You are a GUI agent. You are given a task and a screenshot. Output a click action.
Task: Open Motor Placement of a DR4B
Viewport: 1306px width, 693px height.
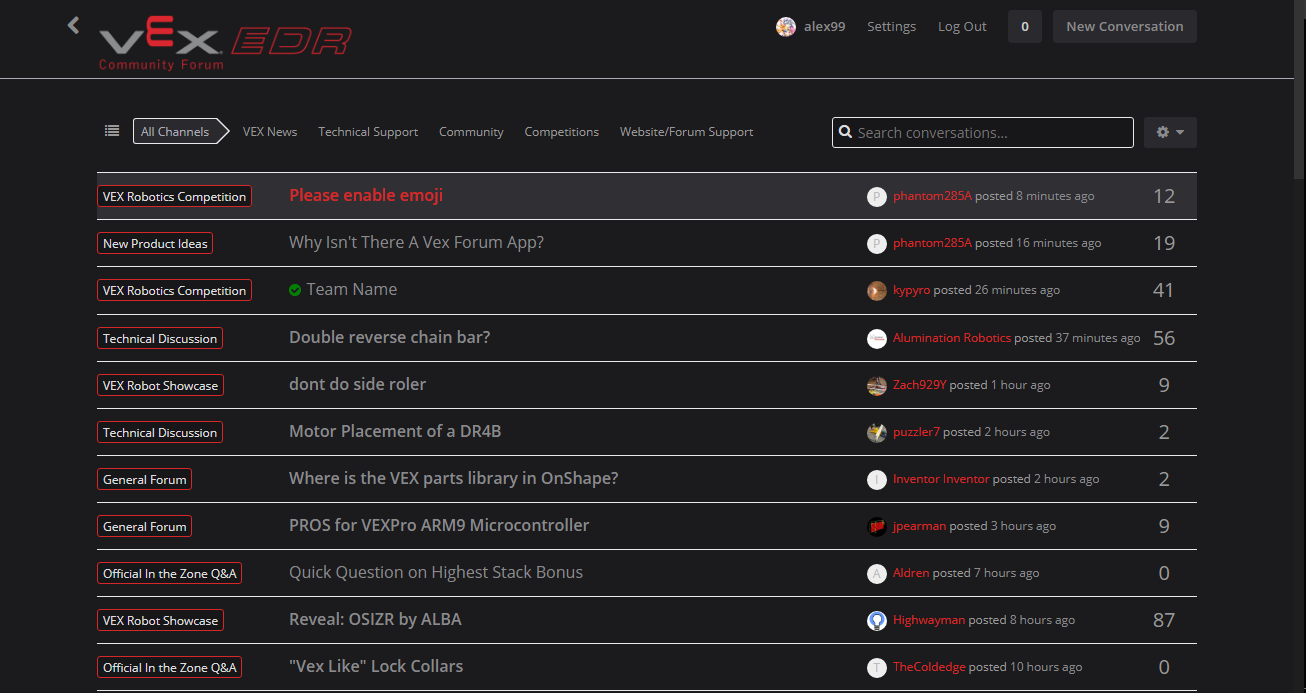tap(395, 432)
